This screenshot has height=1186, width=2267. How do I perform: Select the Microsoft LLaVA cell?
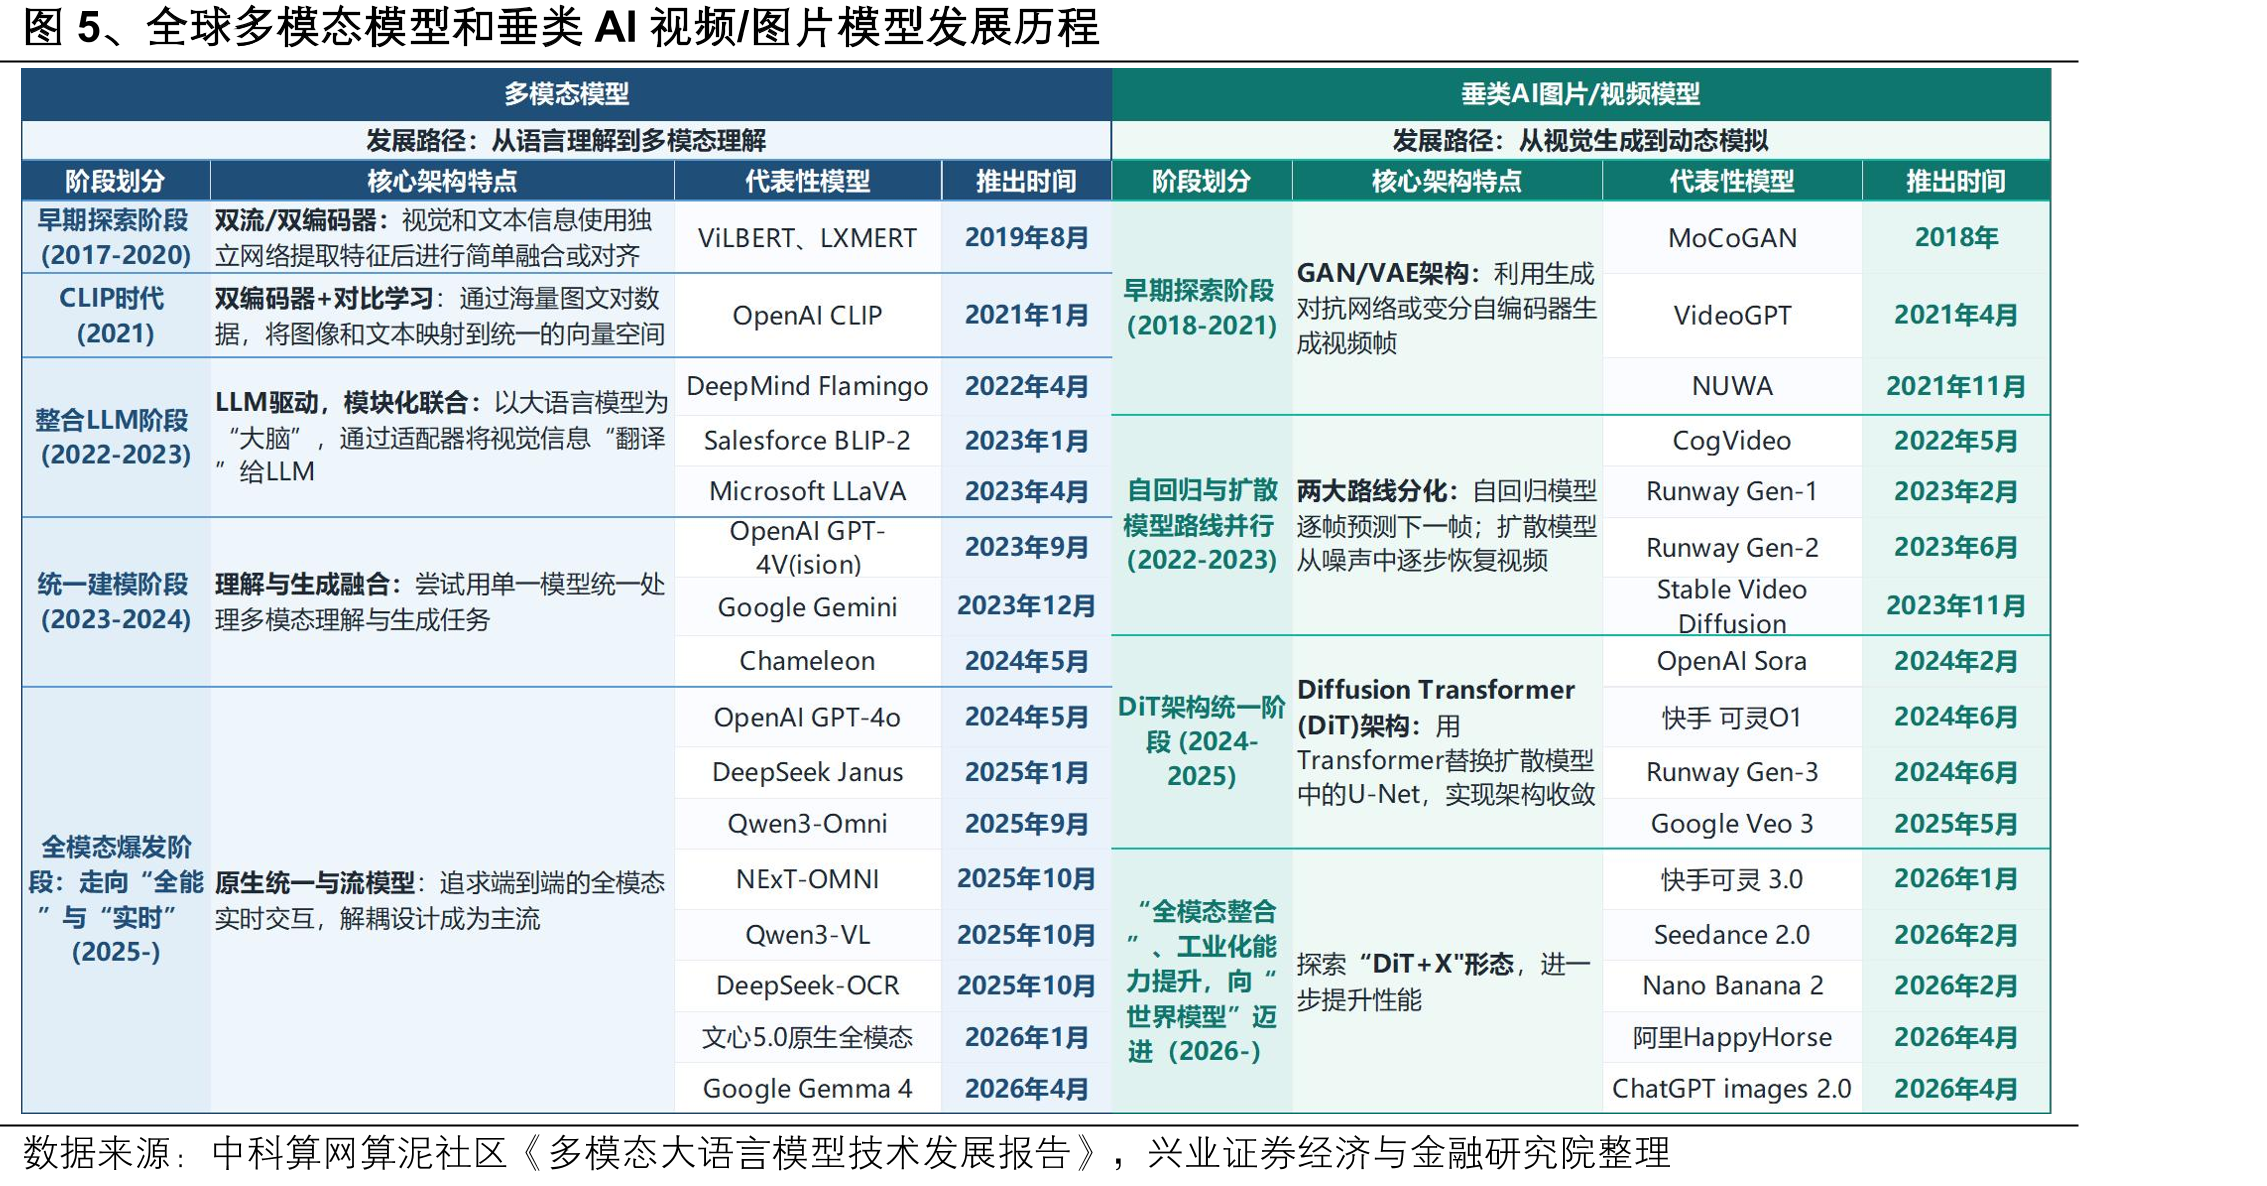(807, 491)
